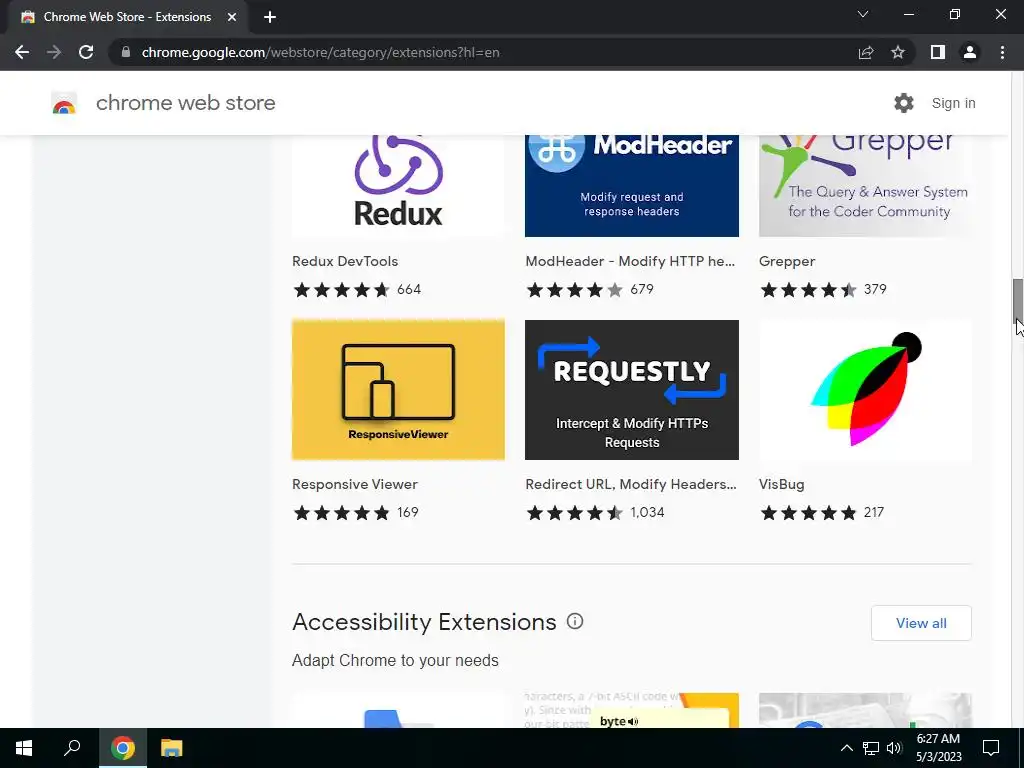Open the VisBug extension thumbnail
The width and height of the screenshot is (1024, 768).
coord(865,390)
